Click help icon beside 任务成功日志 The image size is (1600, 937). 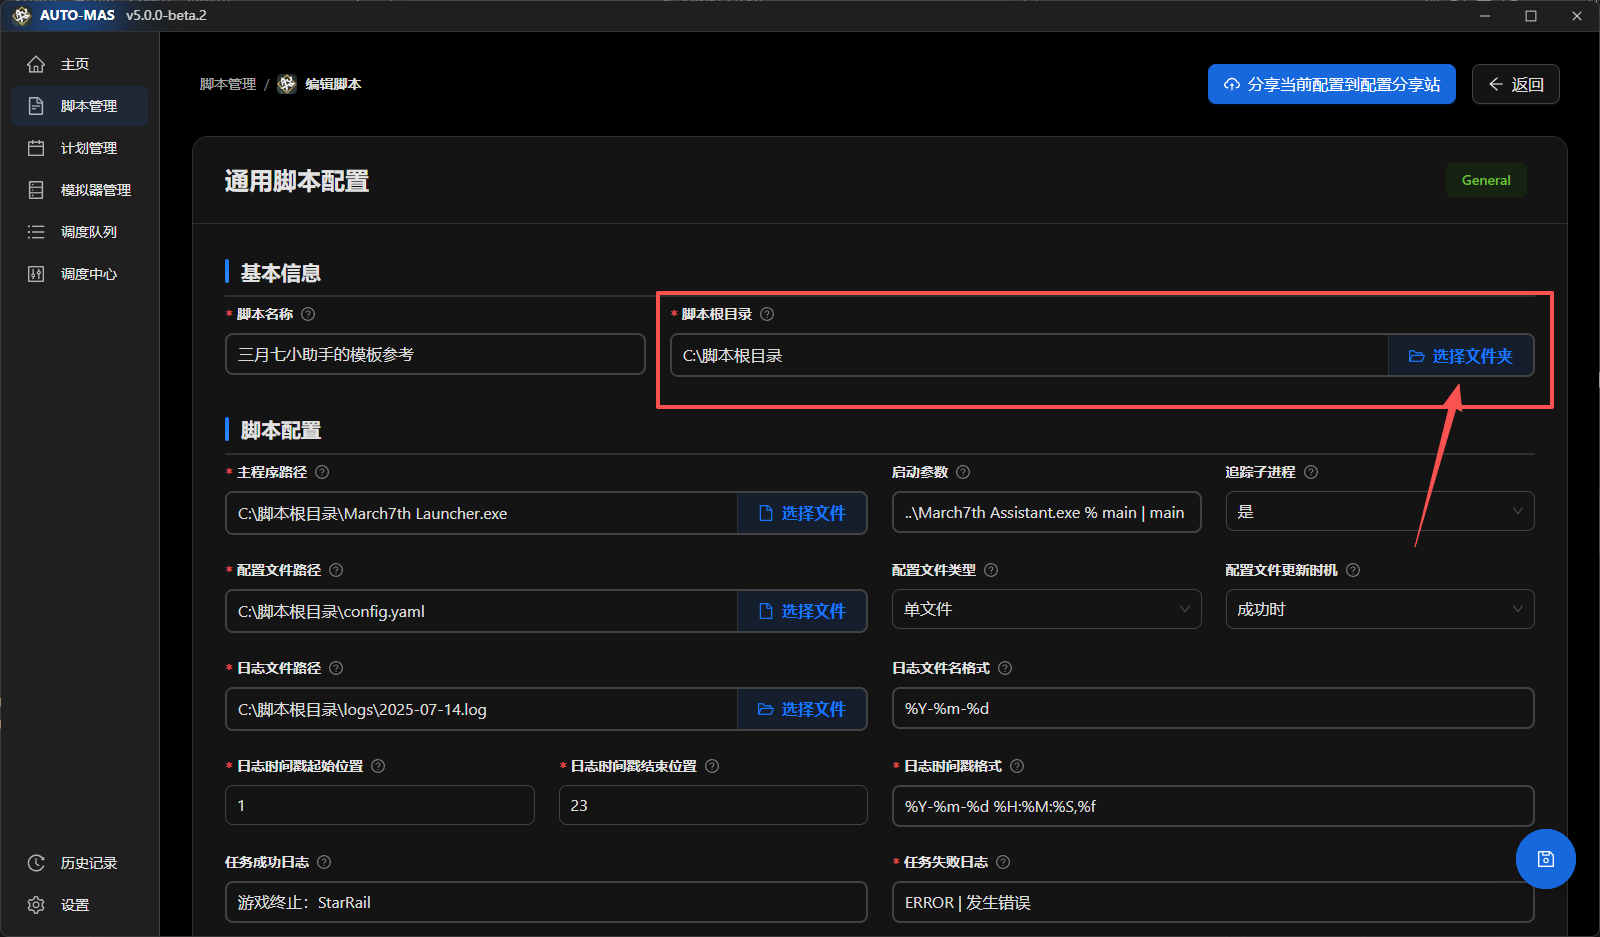click(324, 862)
